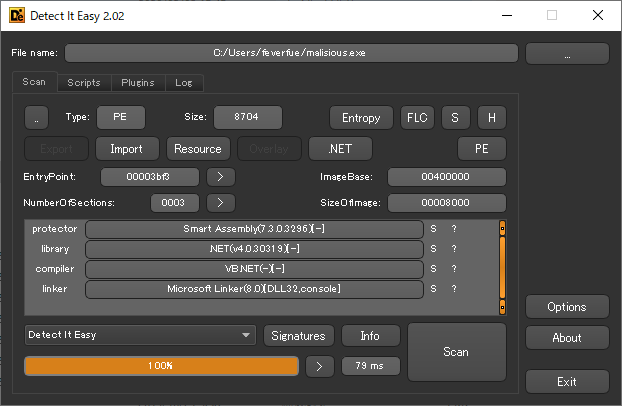
Task: Open the FLC calculator
Action: click(x=417, y=117)
